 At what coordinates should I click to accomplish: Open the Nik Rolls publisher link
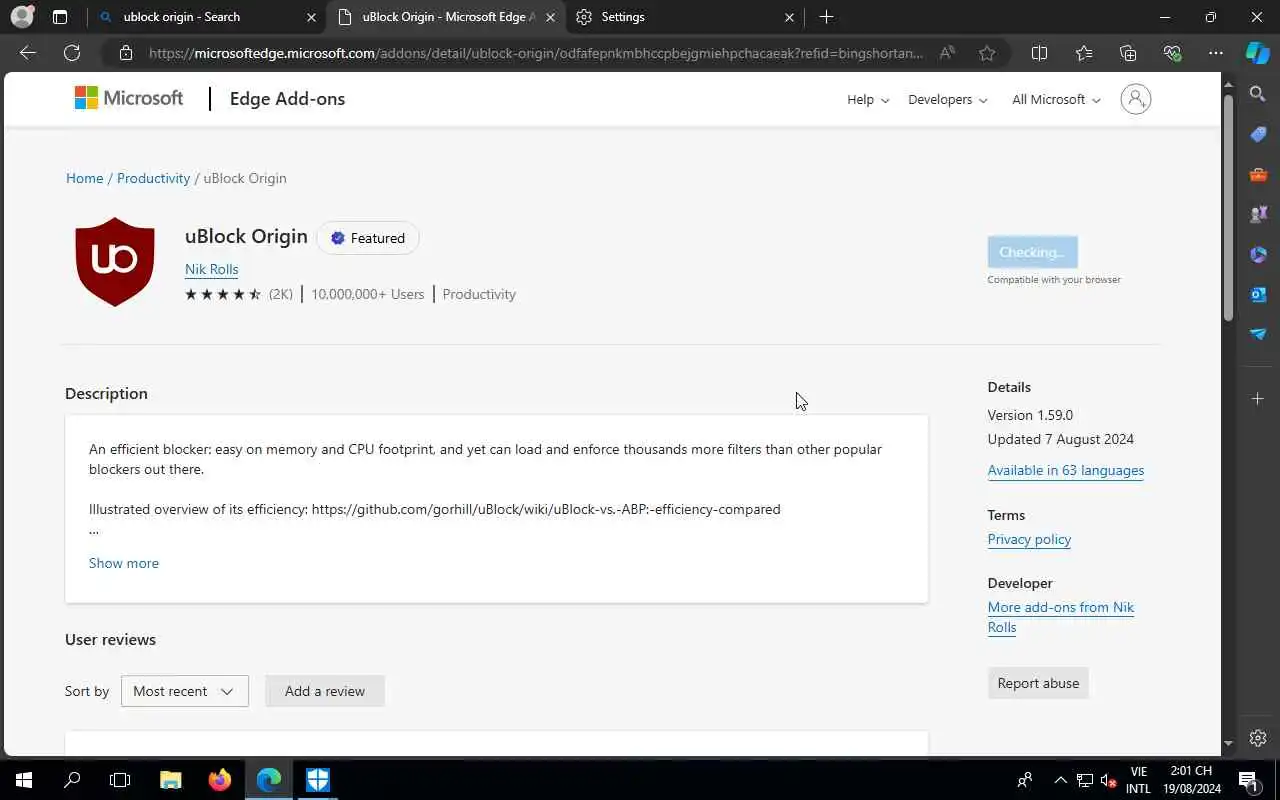[x=211, y=269]
